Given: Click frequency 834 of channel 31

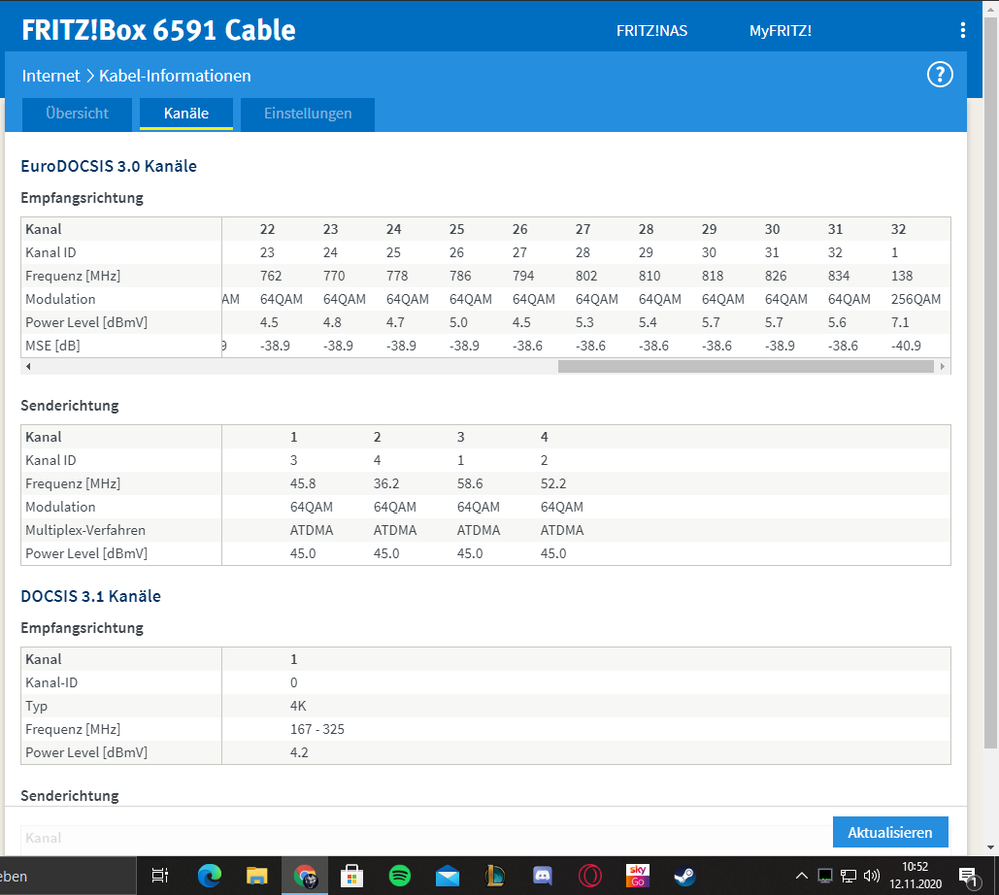Looking at the screenshot, I should click(838, 276).
